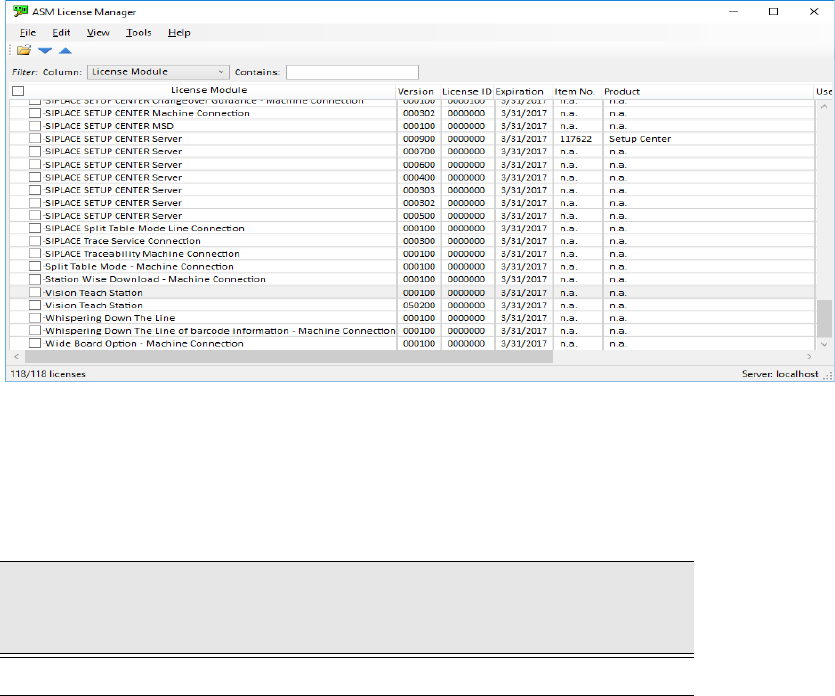The height and width of the screenshot is (696, 835).
Task: Click version 000303 cell
Action: pyautogui.click(x=419, y=190)
